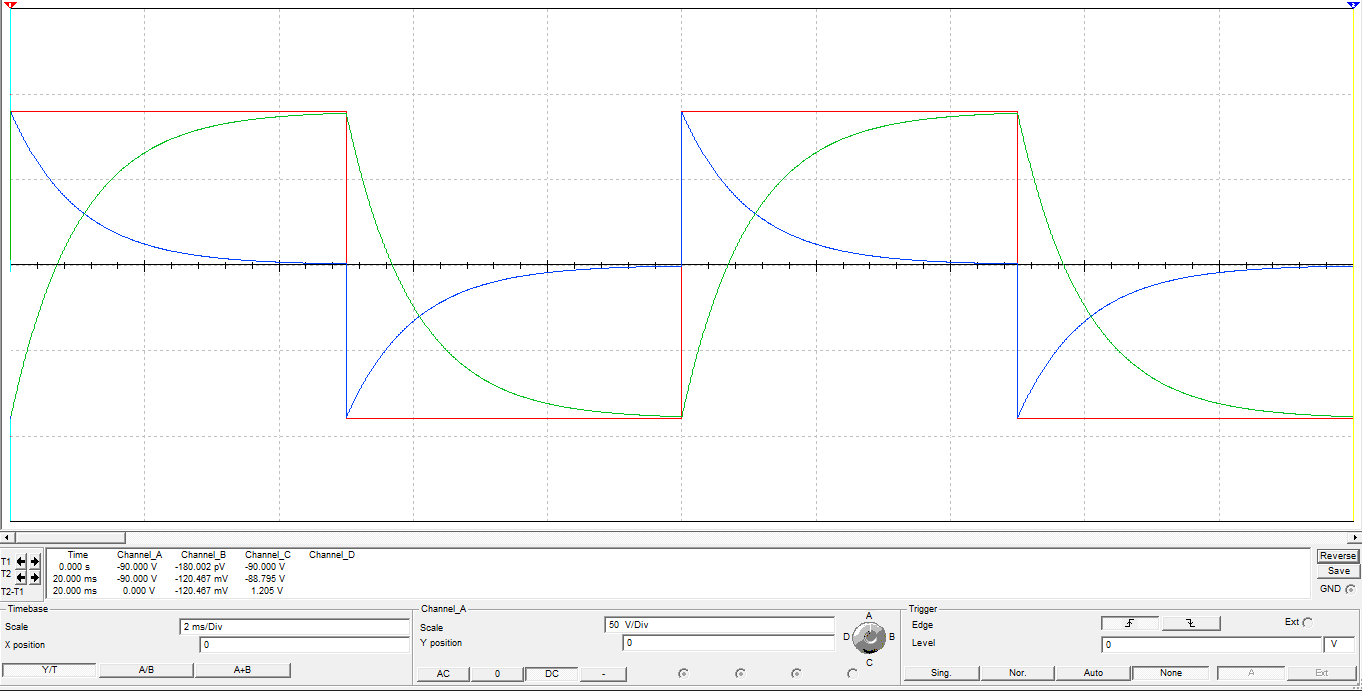Select second channel terminal radio in Channel_A row
Viewport: 1362px width, 691px height.
coord(740,673)
